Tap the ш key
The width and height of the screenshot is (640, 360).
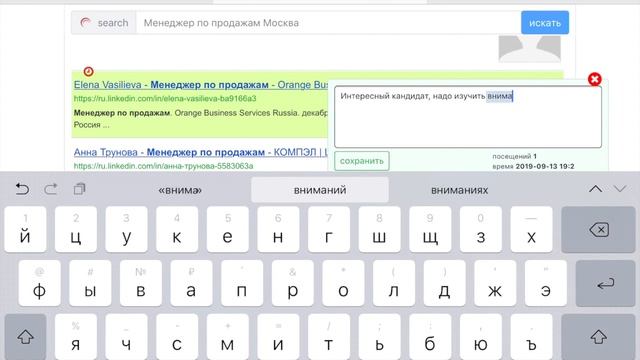click(380, 230)
